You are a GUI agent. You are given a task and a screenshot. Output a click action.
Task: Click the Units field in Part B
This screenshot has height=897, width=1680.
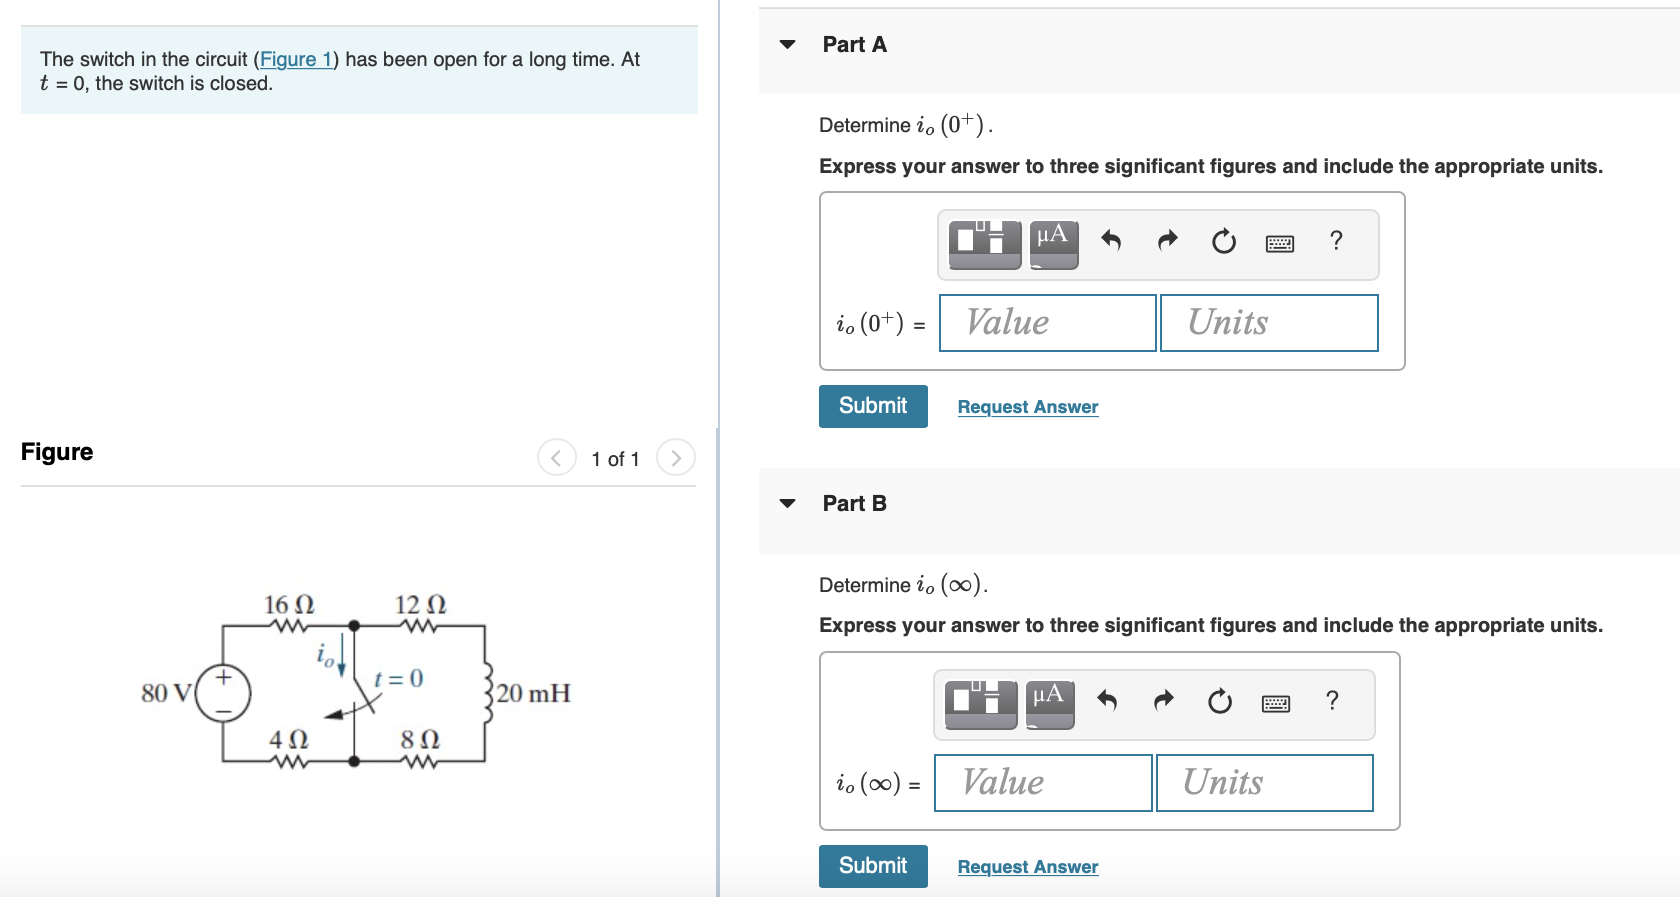point(1263,782)
